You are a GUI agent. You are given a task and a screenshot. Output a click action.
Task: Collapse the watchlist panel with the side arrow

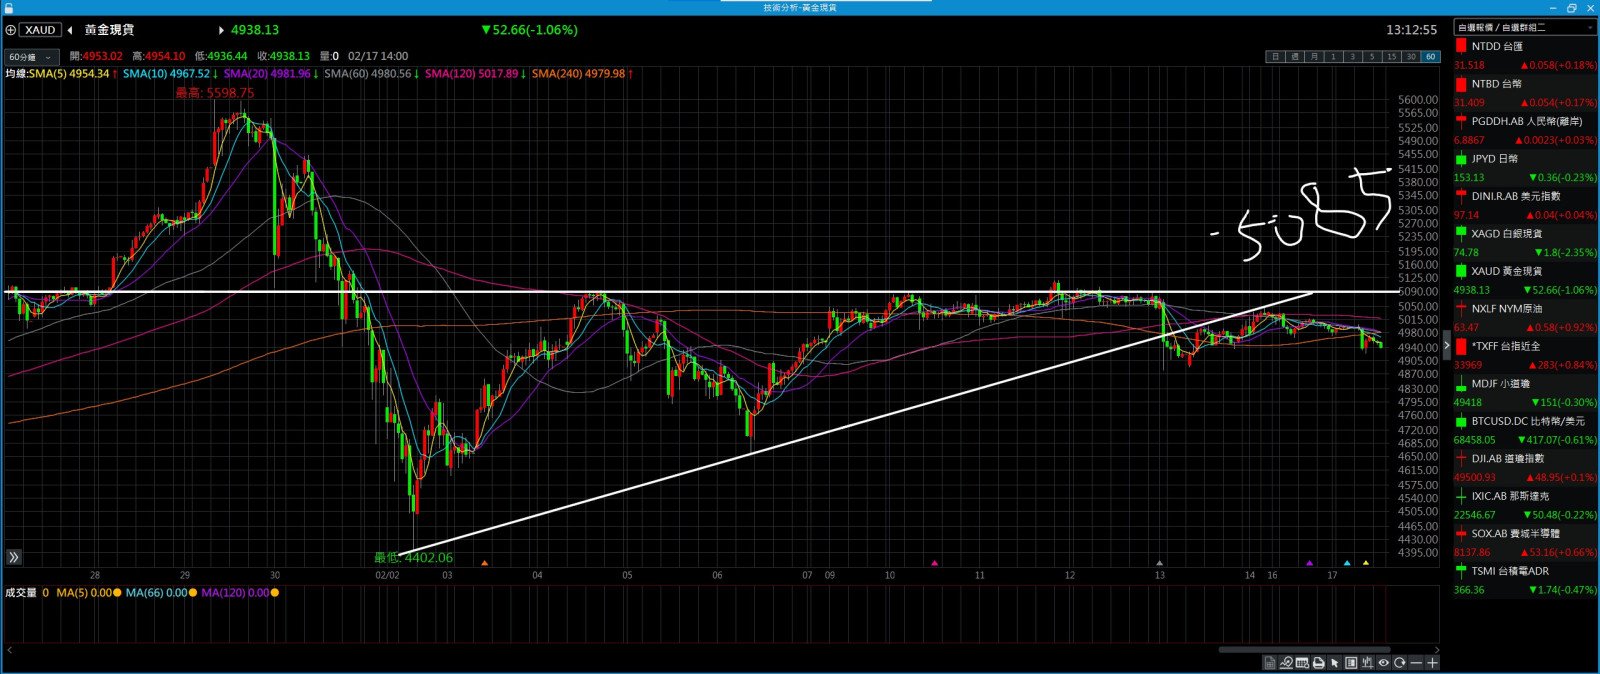point(1446,346)
